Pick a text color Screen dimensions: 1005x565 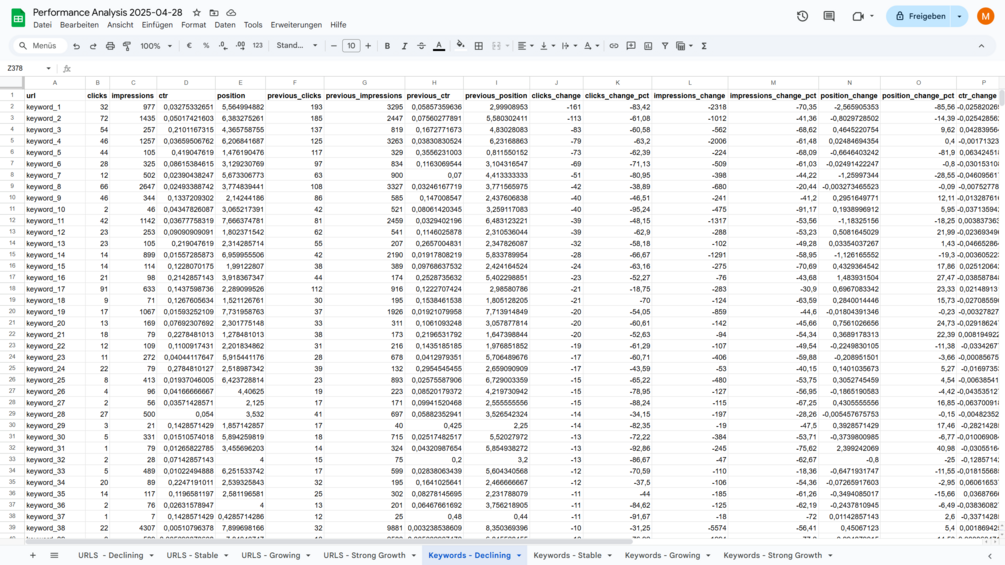click(x=439, y=46)
